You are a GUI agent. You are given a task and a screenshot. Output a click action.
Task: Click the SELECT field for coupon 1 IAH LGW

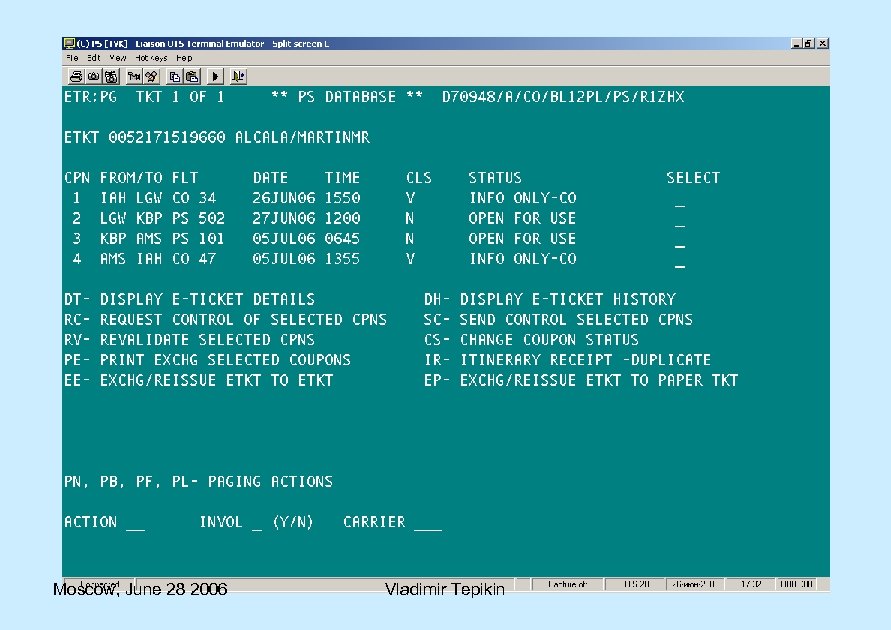(680, 203)
